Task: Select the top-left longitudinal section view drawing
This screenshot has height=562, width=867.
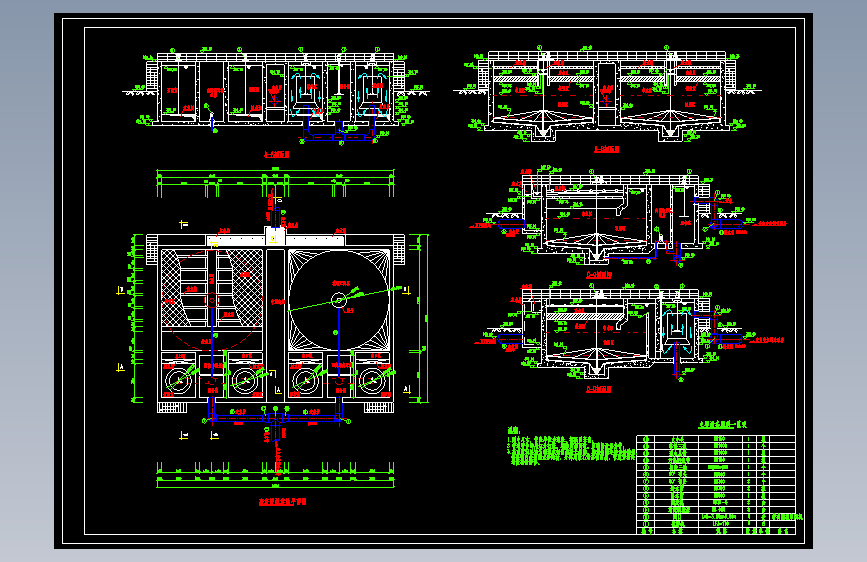Action: coord(275,94)
